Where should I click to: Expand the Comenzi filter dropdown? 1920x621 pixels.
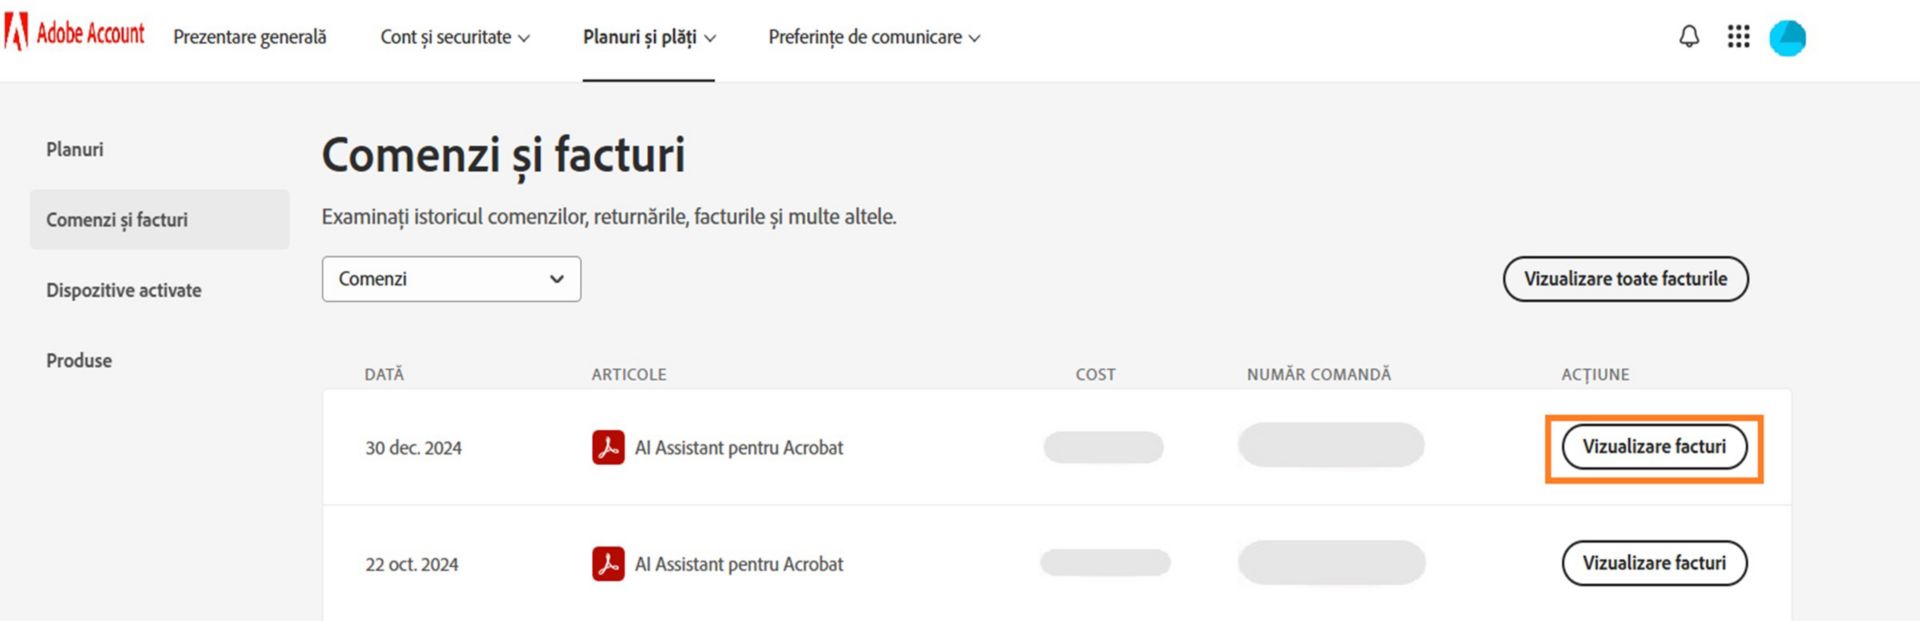tap(451, 279)
